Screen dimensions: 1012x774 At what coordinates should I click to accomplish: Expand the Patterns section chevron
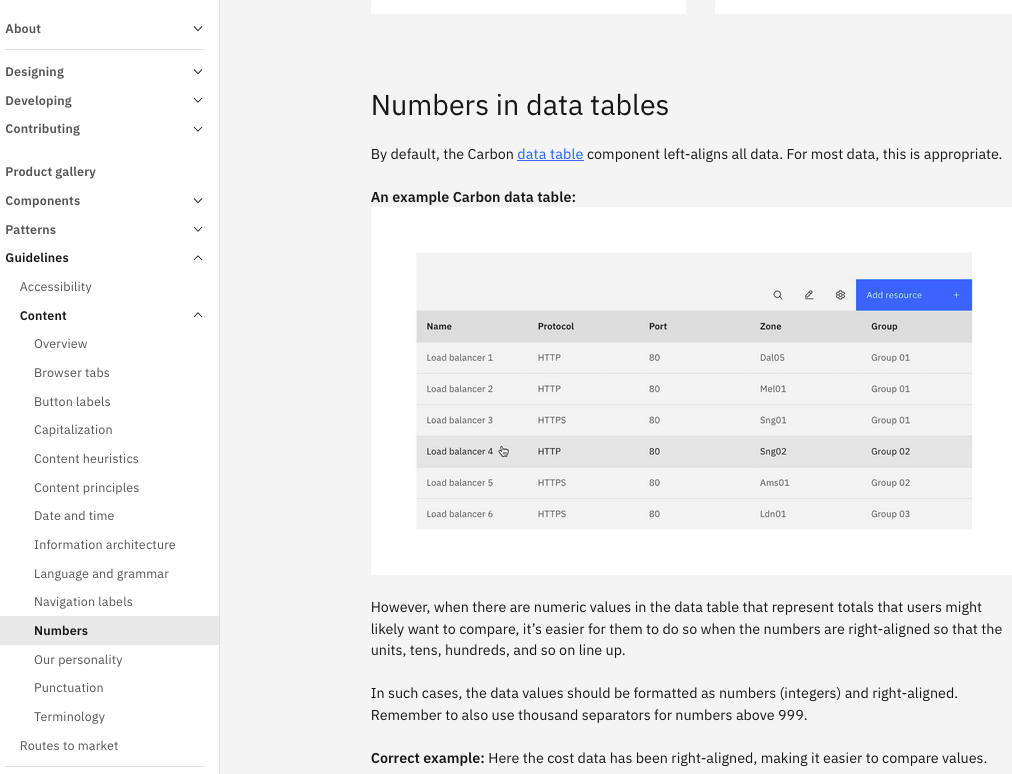point(198,229)
